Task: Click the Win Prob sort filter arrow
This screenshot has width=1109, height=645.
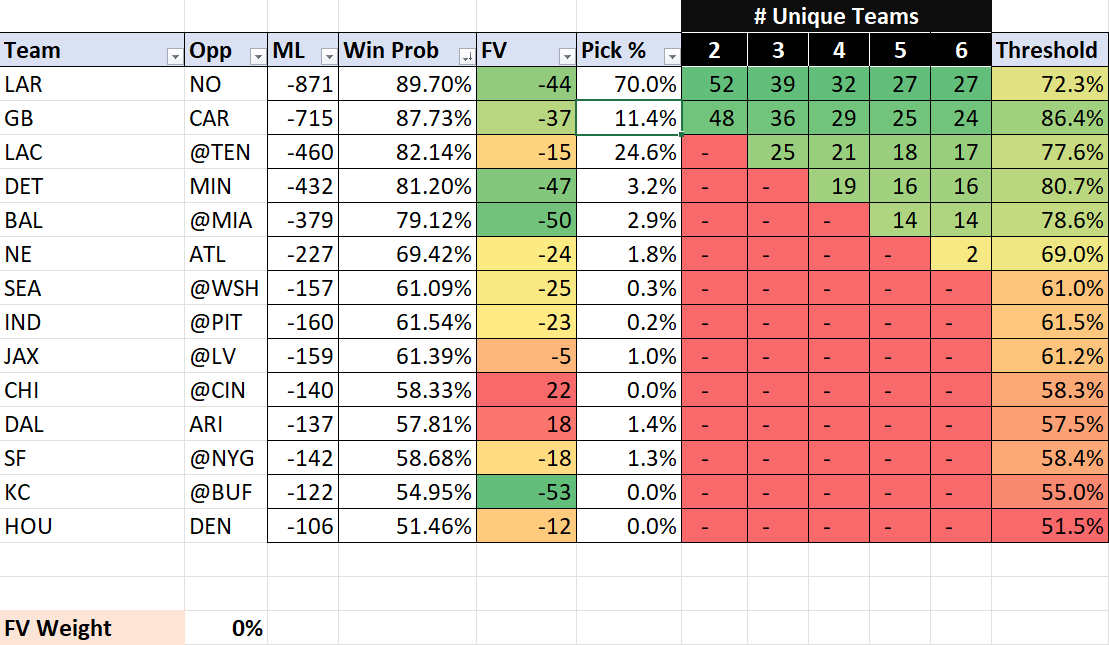Action: (x=466, y=57)
